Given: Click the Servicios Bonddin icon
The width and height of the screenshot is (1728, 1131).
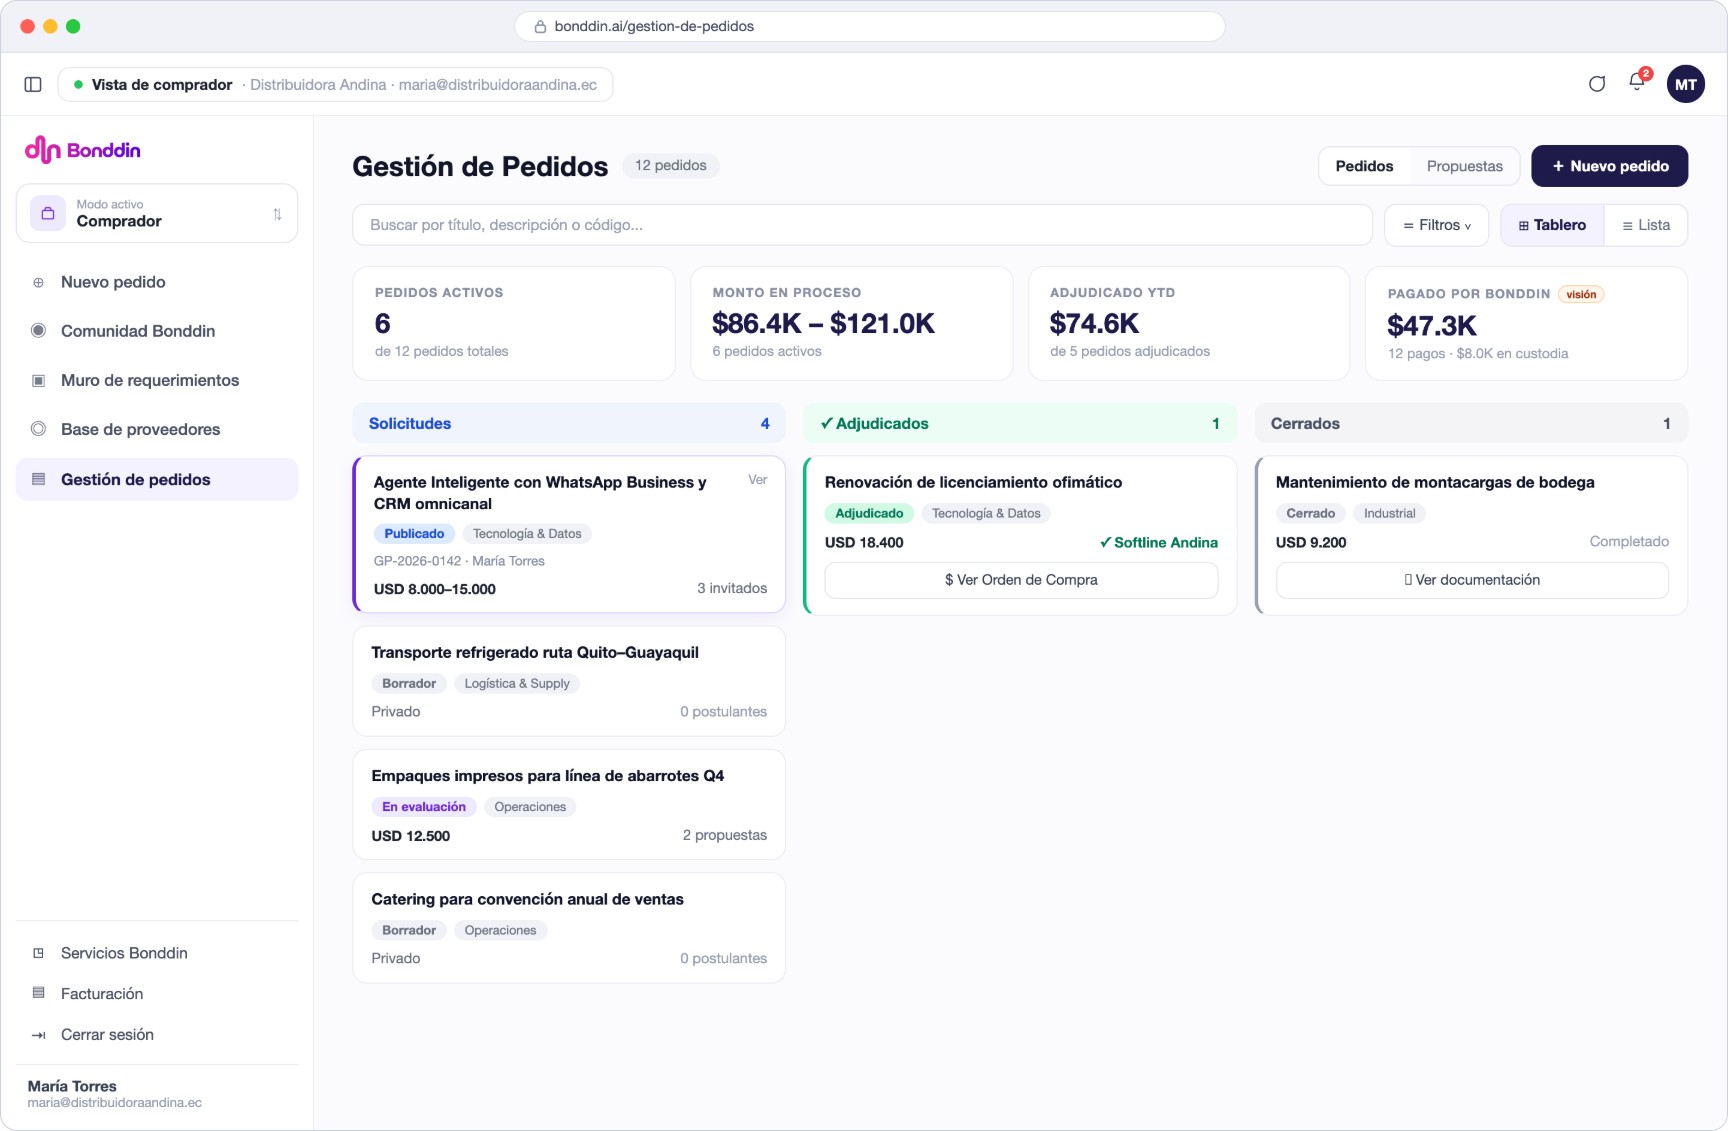Looking at the screenshot, I should pos(38,953).
